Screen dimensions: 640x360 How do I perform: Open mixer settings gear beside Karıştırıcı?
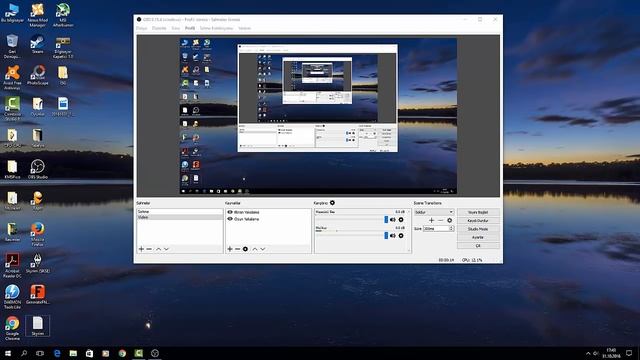(332, 203)
